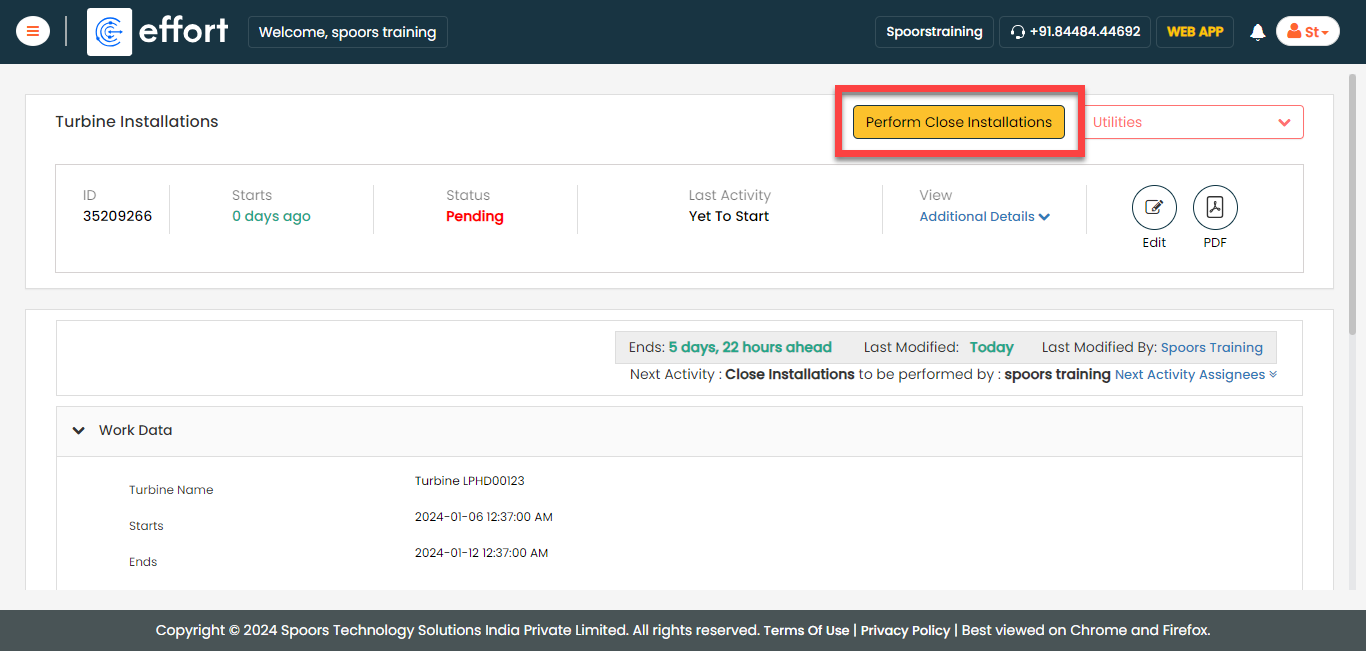Click the Edit pencil icon

click(1154, 208)
